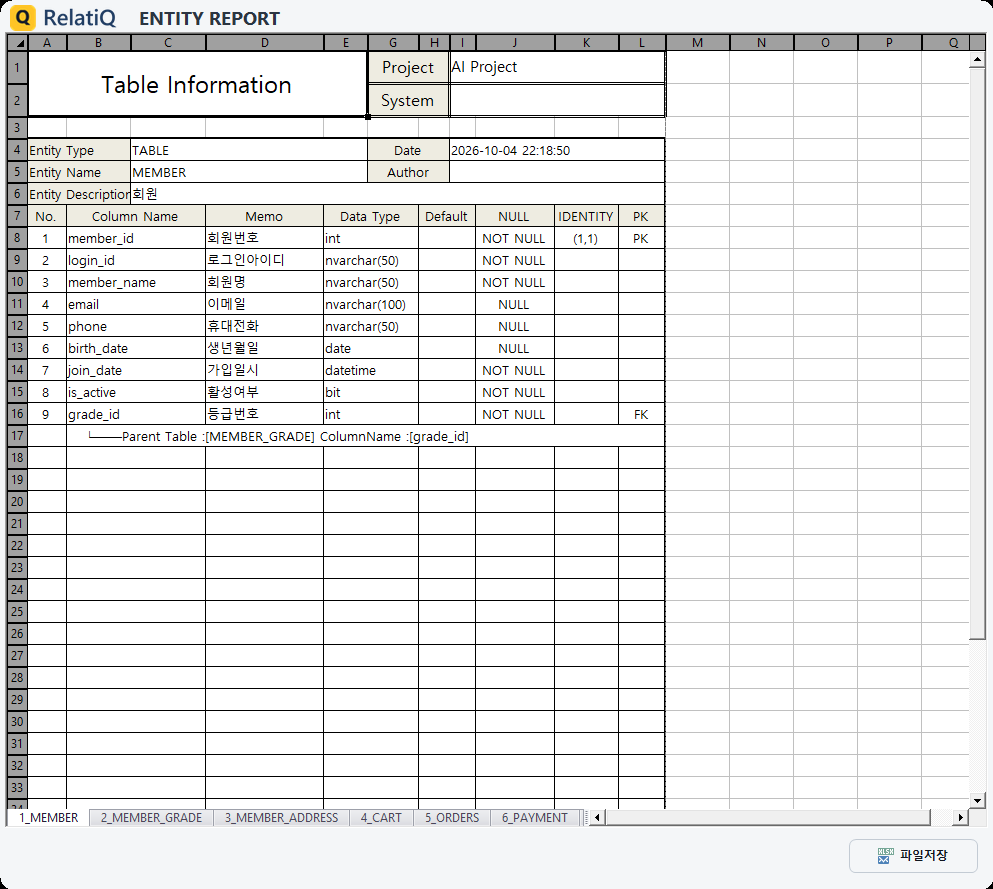Switch to the 4_CART sheet tab
Screen dimensions: 993x889
click(x=381, y=817)
